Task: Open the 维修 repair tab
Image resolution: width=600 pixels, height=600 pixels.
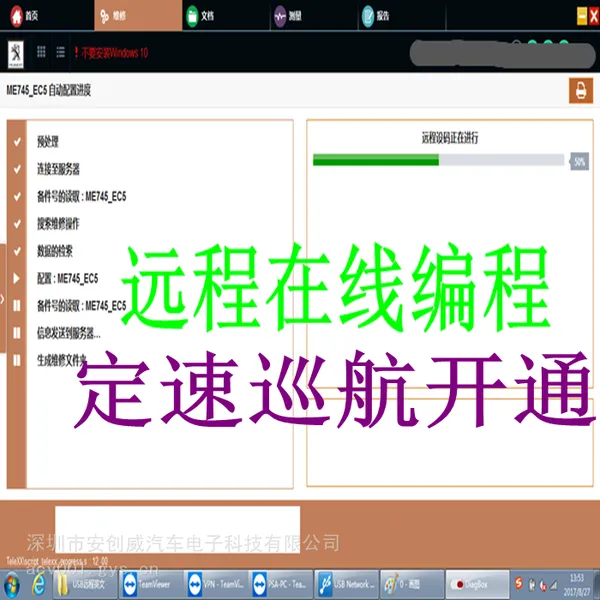Action: (x=138, y=15)
